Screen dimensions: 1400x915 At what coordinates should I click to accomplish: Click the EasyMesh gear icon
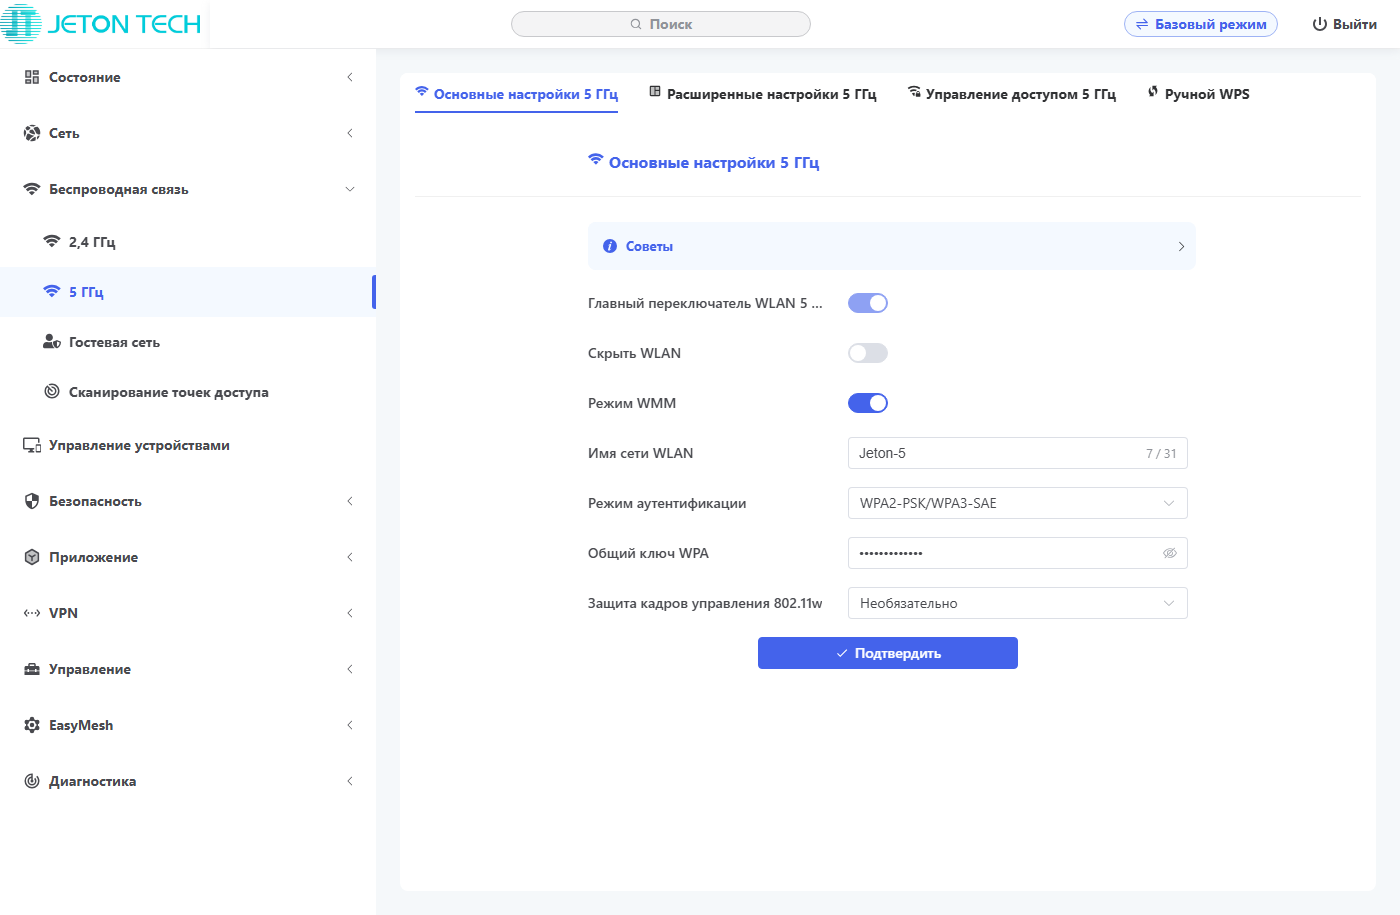point(32,725)
